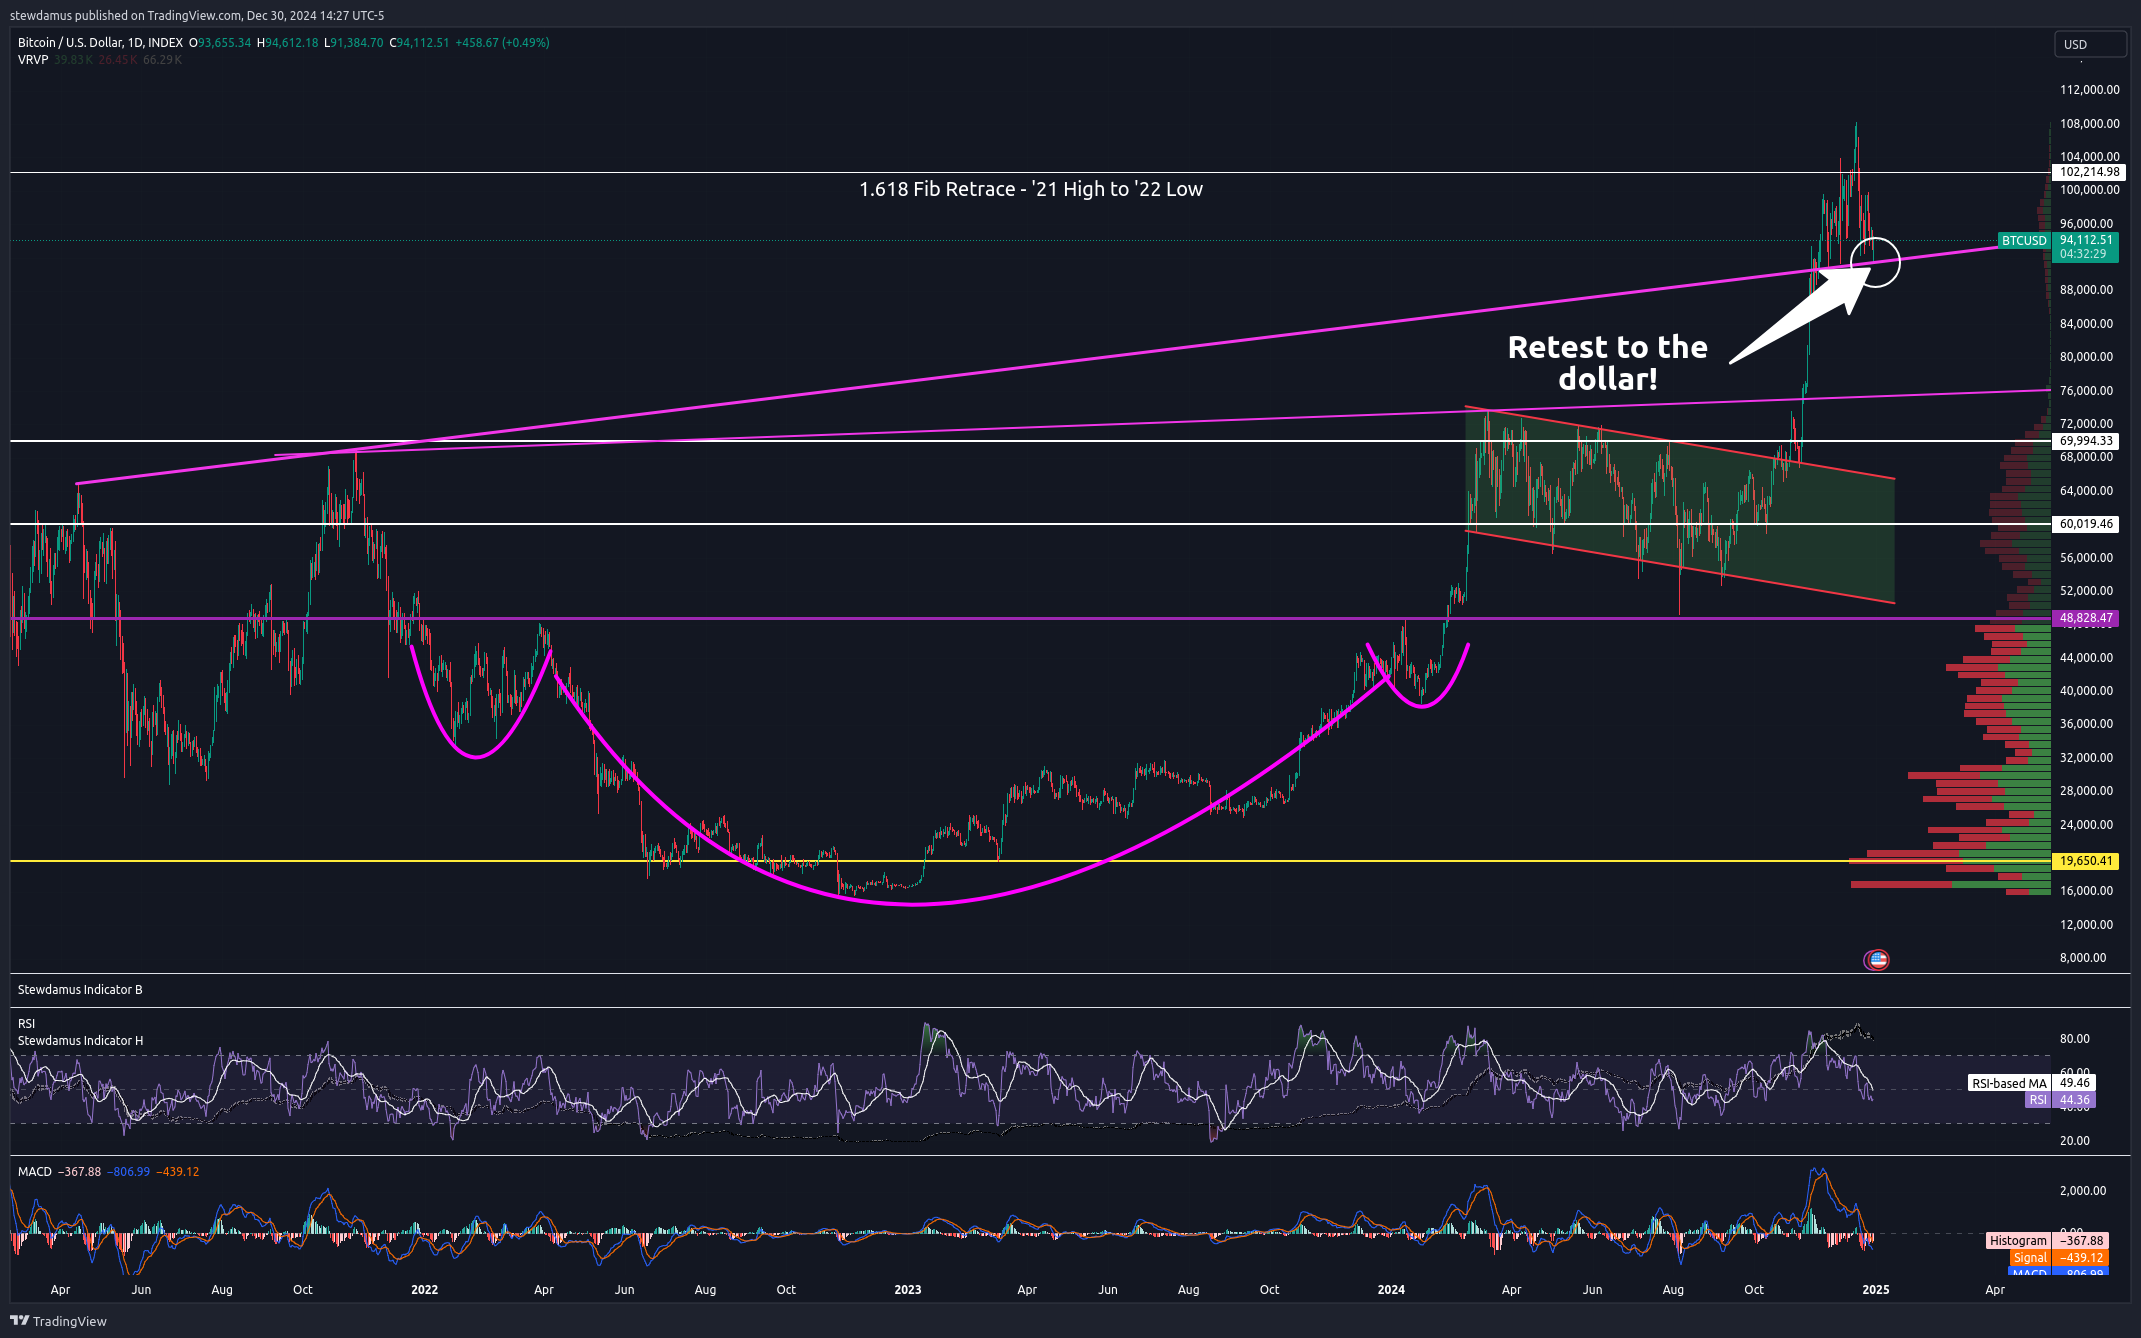Click the 2024 label on time axis

coord(1390,1290)
